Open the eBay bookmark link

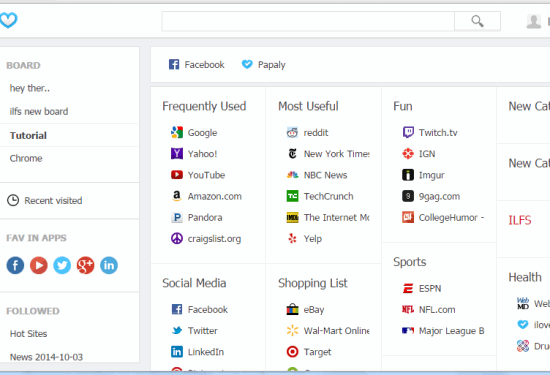[x=314, y=310]
